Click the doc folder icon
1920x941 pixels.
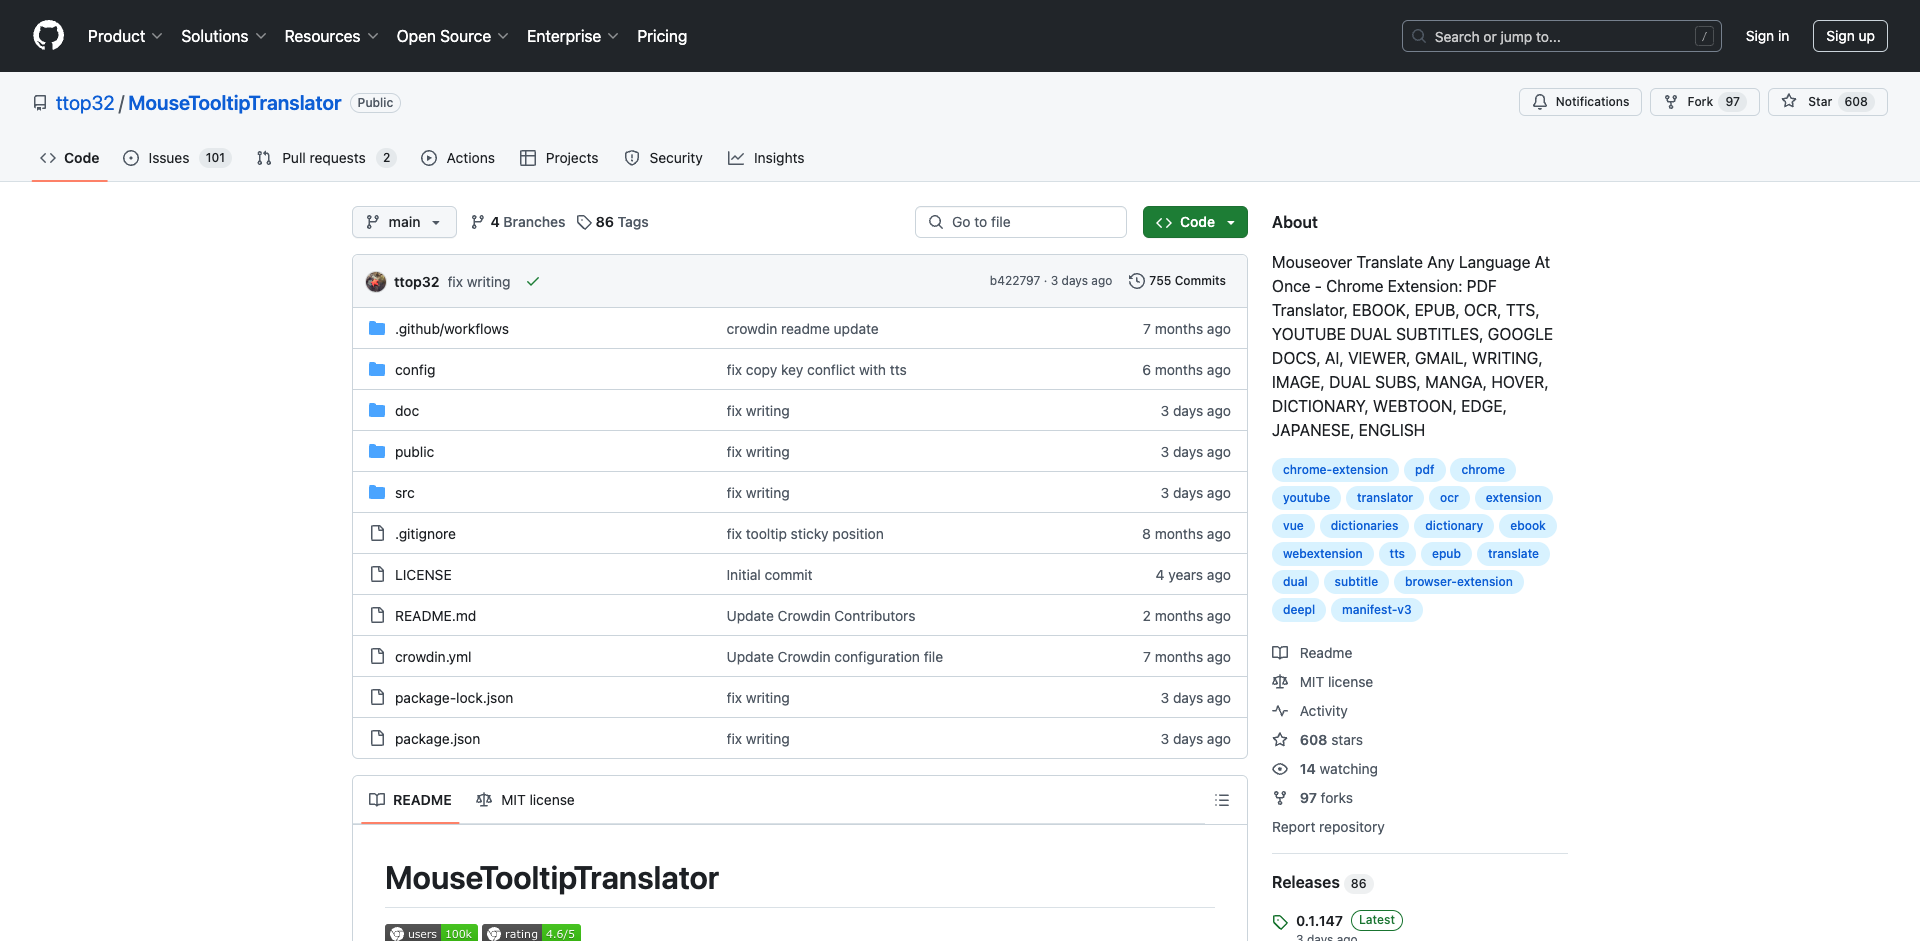(377, 411)
